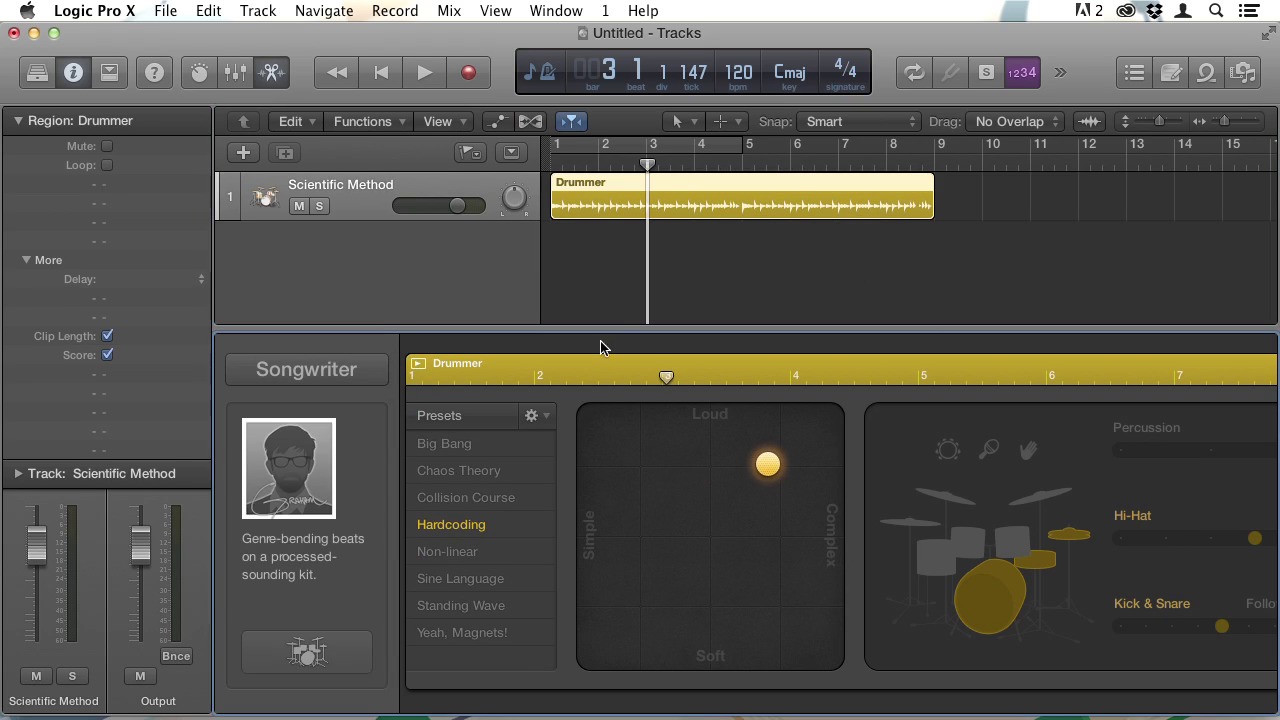Enable the region Mute checkbox
1280x720 pixels.
pos(107,146)
